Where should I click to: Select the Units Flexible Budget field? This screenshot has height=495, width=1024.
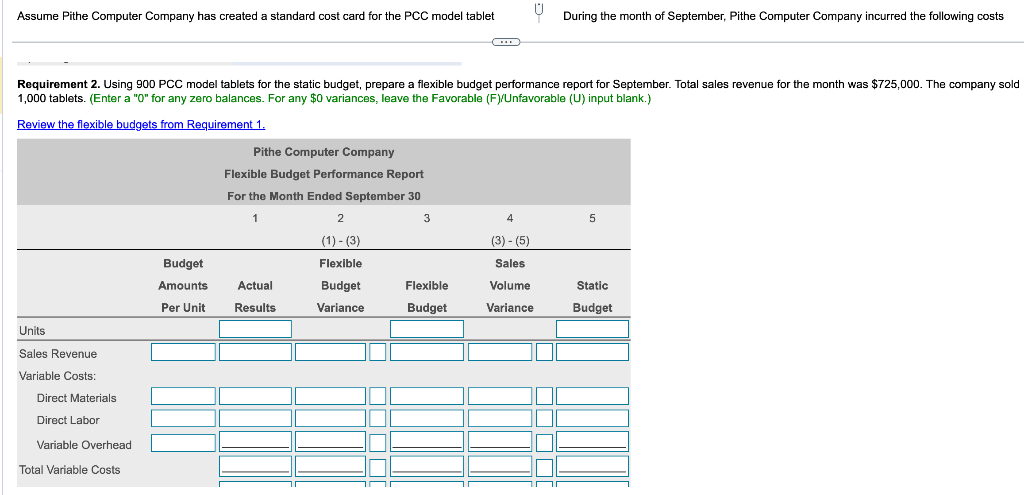427,329
